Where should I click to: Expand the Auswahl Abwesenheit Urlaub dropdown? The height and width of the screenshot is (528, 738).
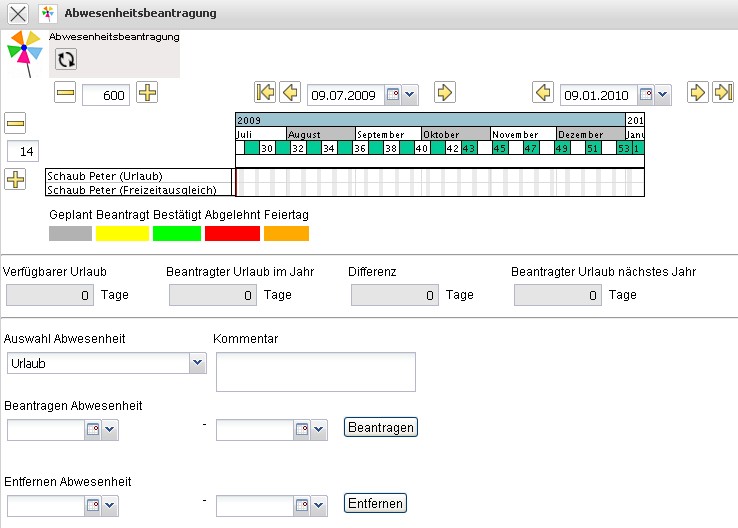[x=197, y=365]
